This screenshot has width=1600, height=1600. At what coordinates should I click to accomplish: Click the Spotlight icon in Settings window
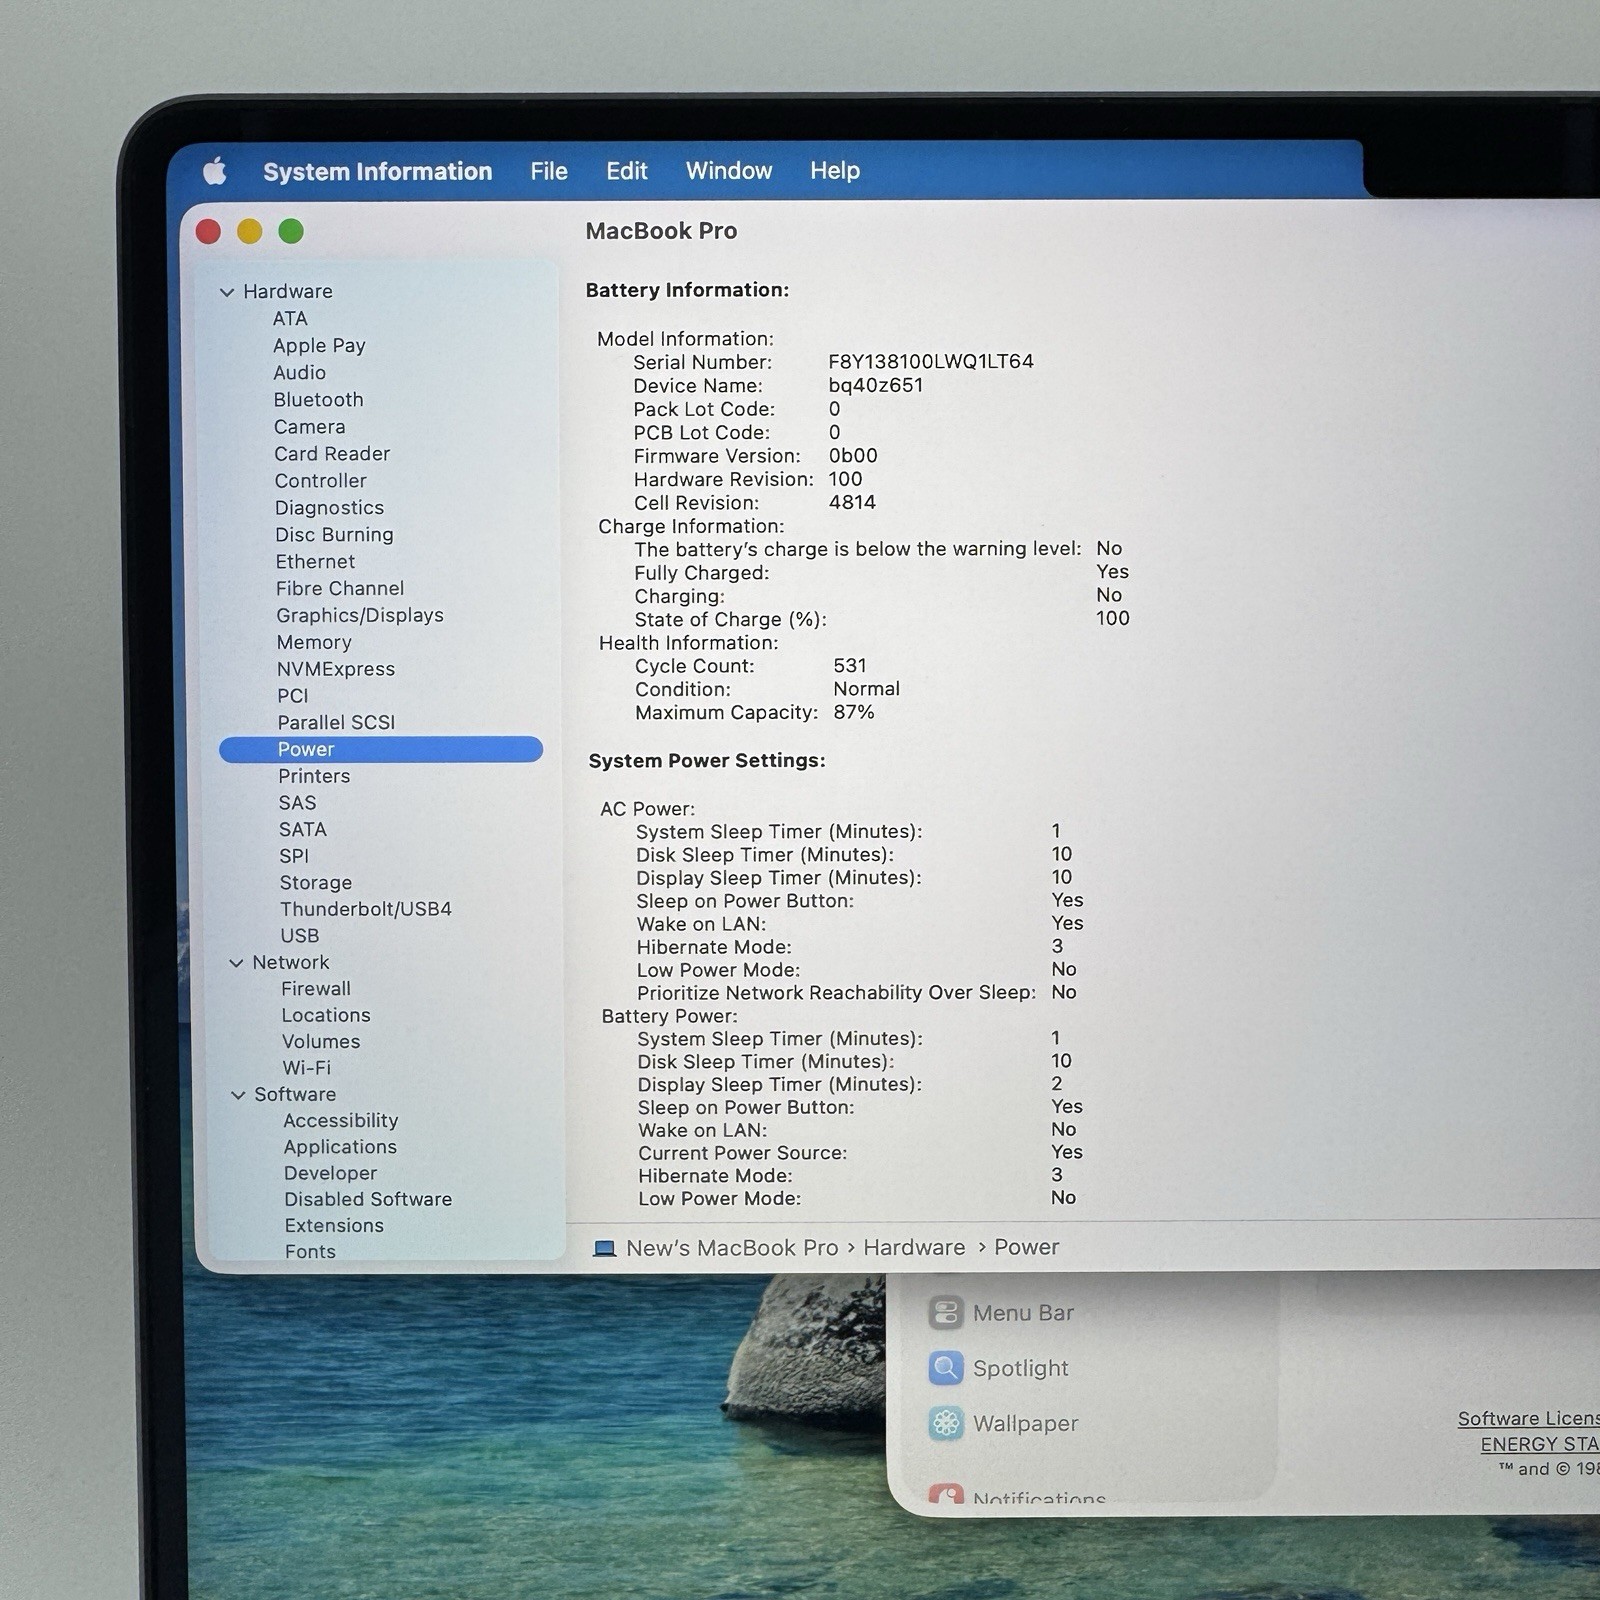946,1367
